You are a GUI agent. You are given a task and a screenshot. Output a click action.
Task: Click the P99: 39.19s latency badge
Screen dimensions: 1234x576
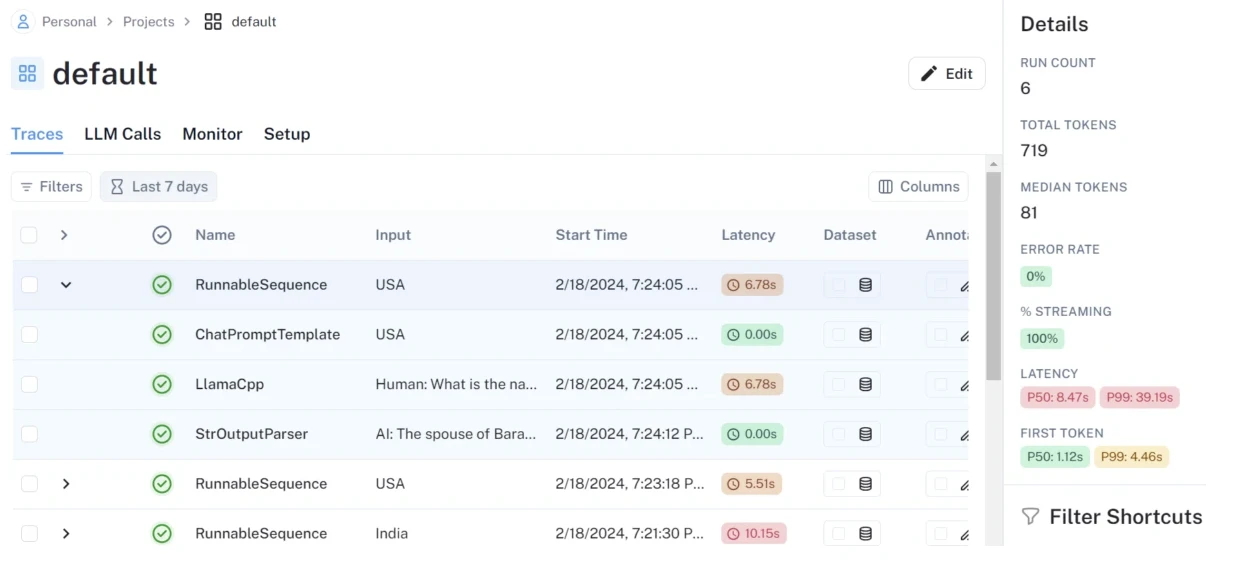1139,397
